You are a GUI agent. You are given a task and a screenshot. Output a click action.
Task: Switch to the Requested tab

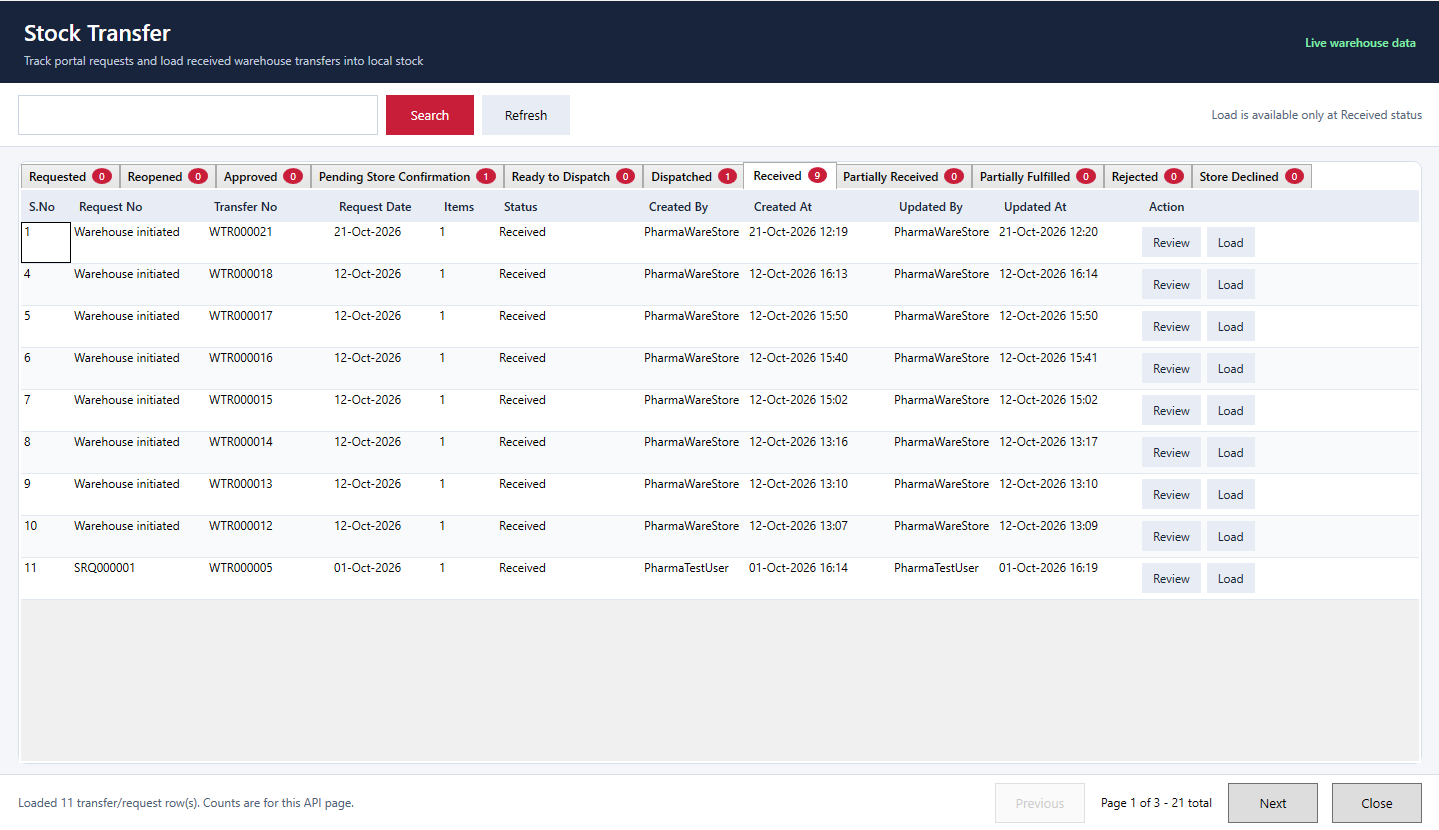click(x=70, y=177)
